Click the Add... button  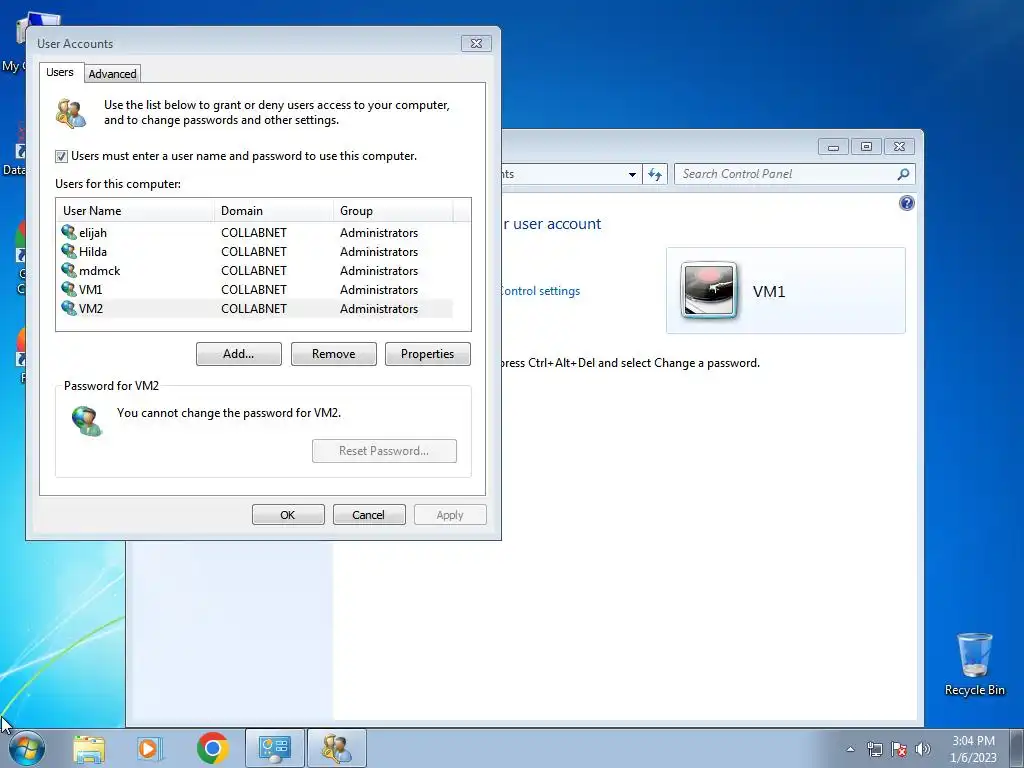point(238,354)
